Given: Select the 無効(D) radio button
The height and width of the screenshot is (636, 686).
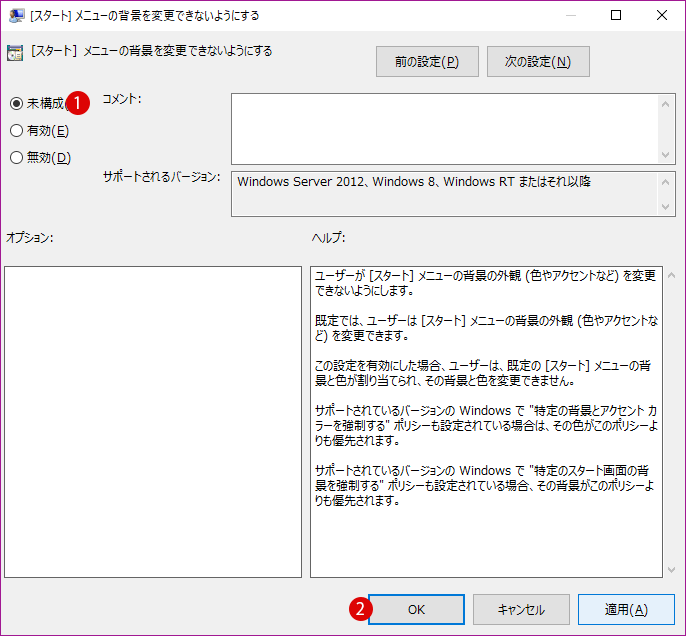Looking at the screenshot, I should point(17,157).
